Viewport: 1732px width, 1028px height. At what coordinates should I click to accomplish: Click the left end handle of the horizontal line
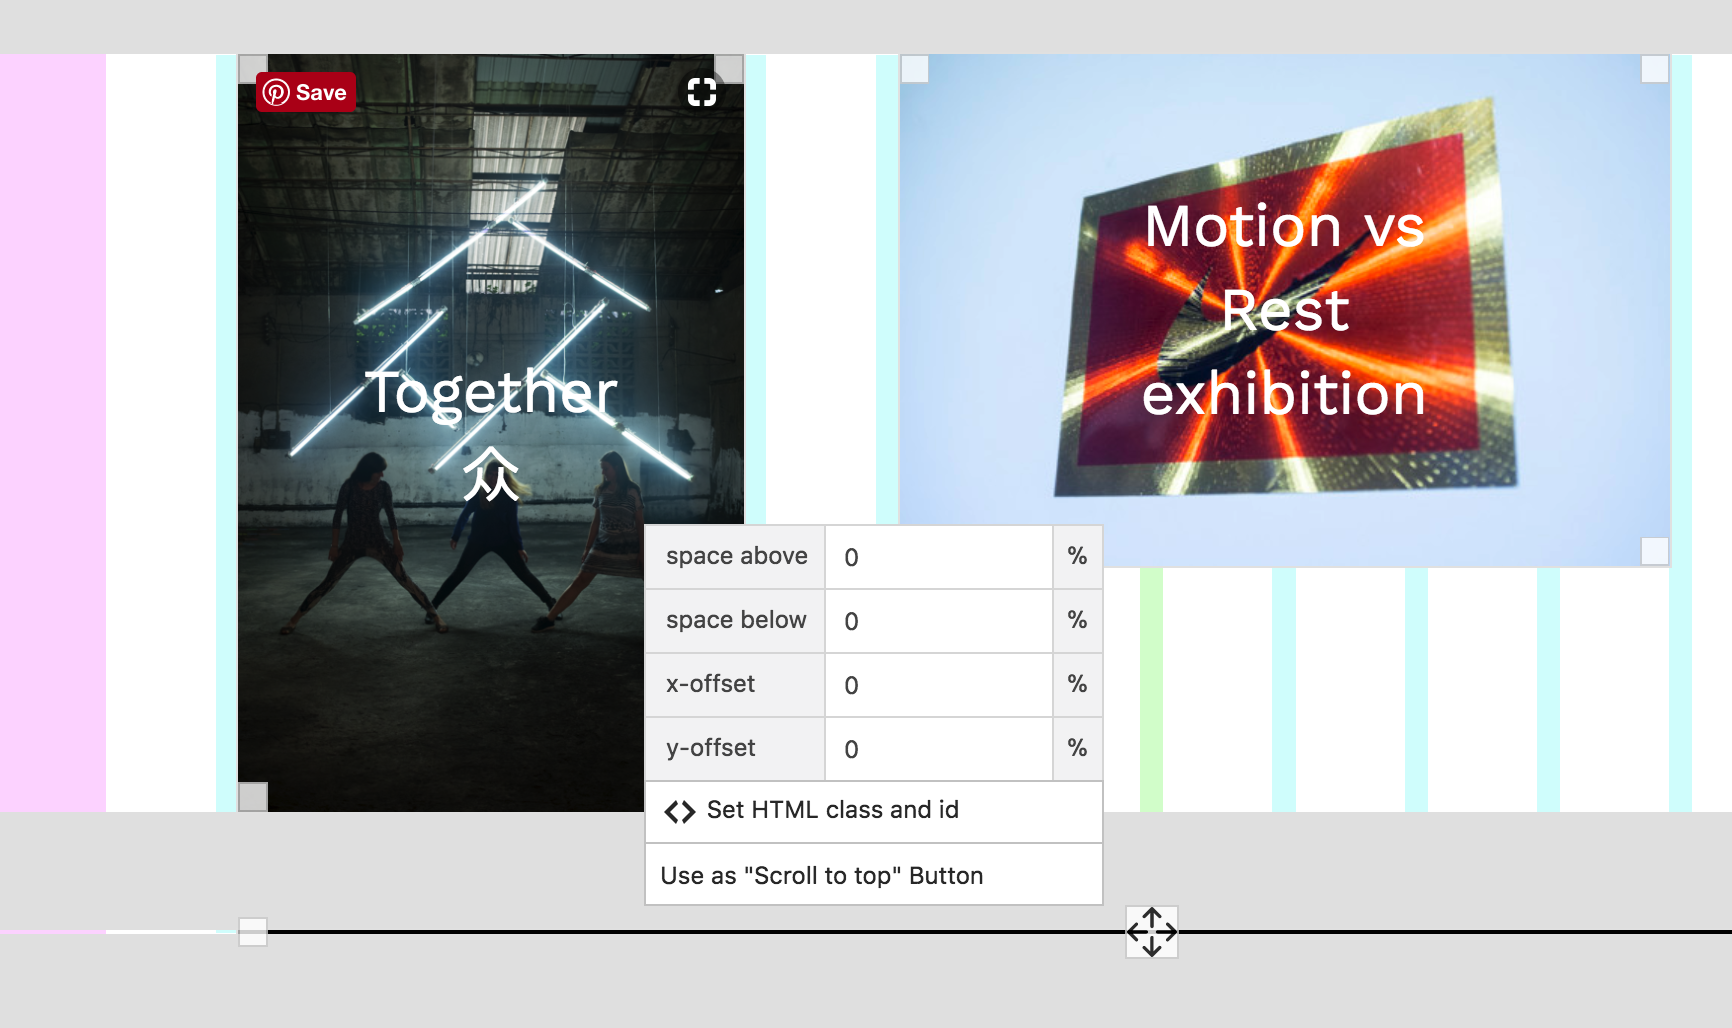[253, 932]
